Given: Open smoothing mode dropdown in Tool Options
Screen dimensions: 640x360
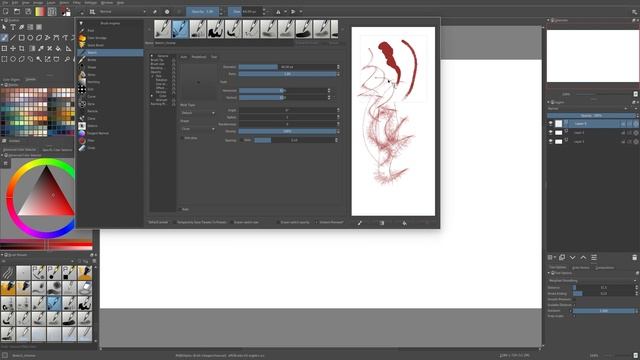Looking at the screenshot, I should [x=592, y=280].
